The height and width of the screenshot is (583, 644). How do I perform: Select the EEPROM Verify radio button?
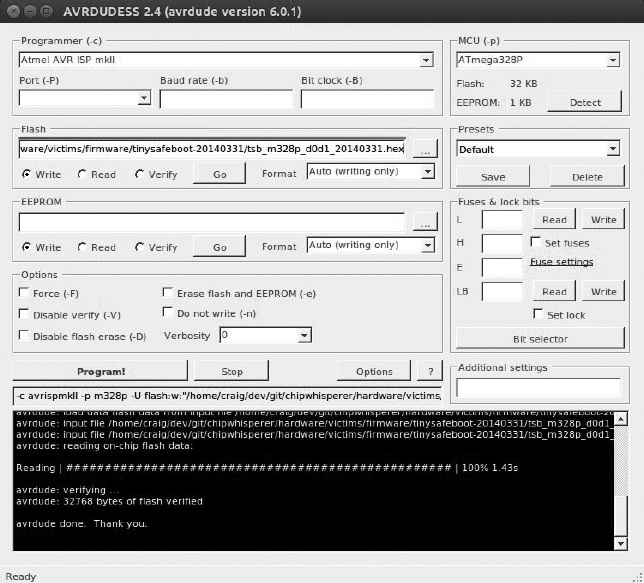pos(139,247)
